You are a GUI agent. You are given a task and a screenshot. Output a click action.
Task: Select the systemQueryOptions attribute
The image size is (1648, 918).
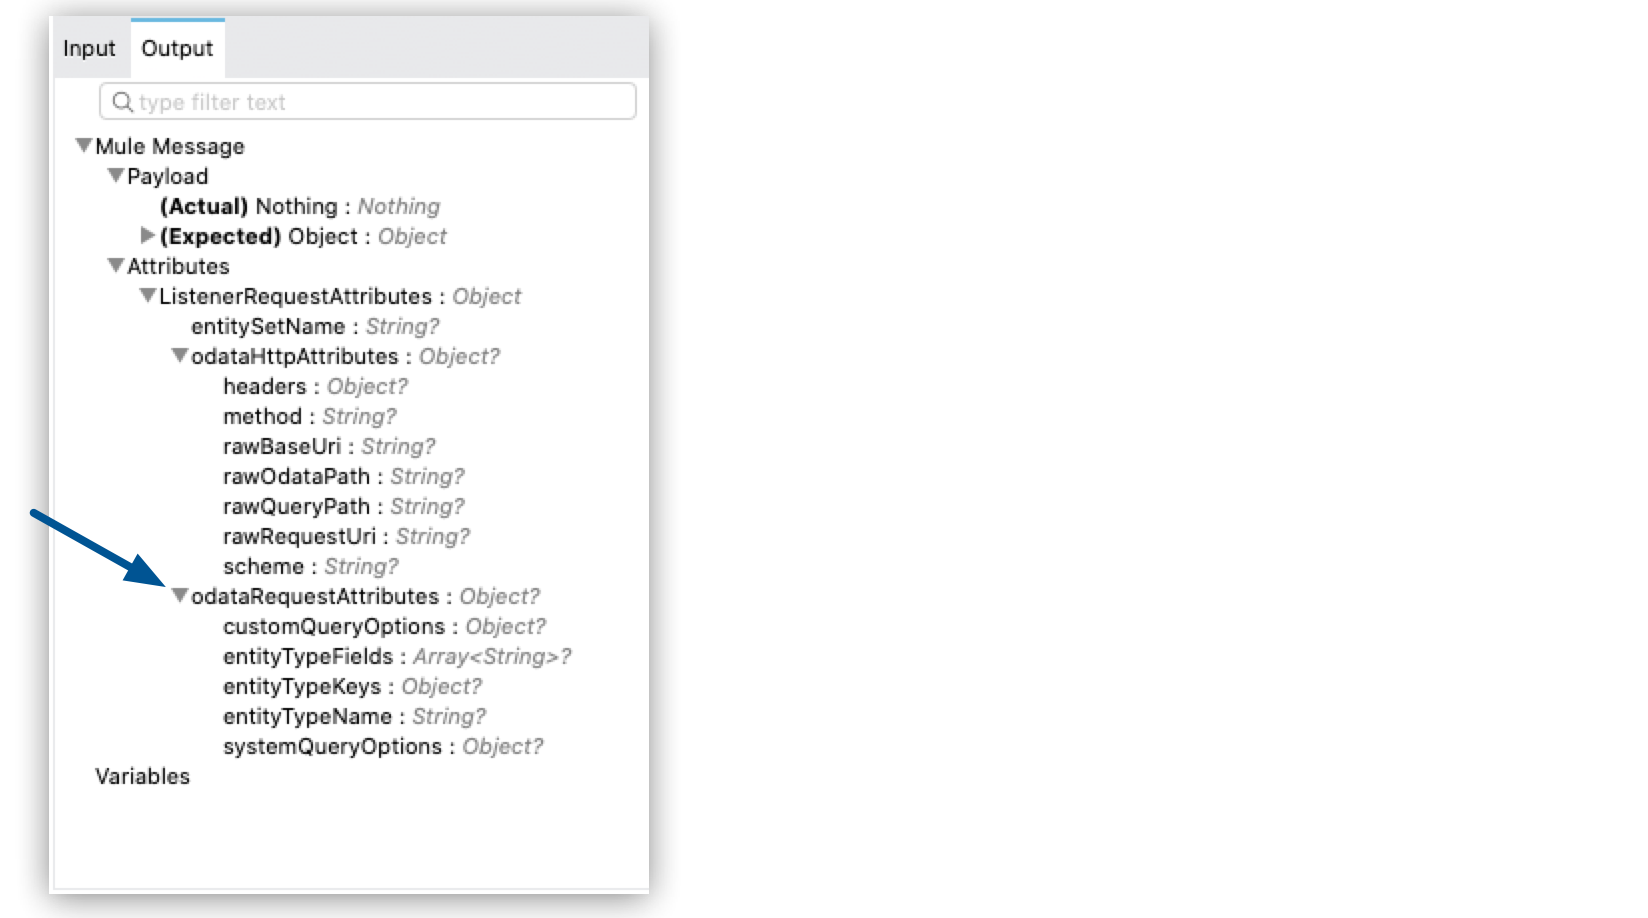[331, 746]
